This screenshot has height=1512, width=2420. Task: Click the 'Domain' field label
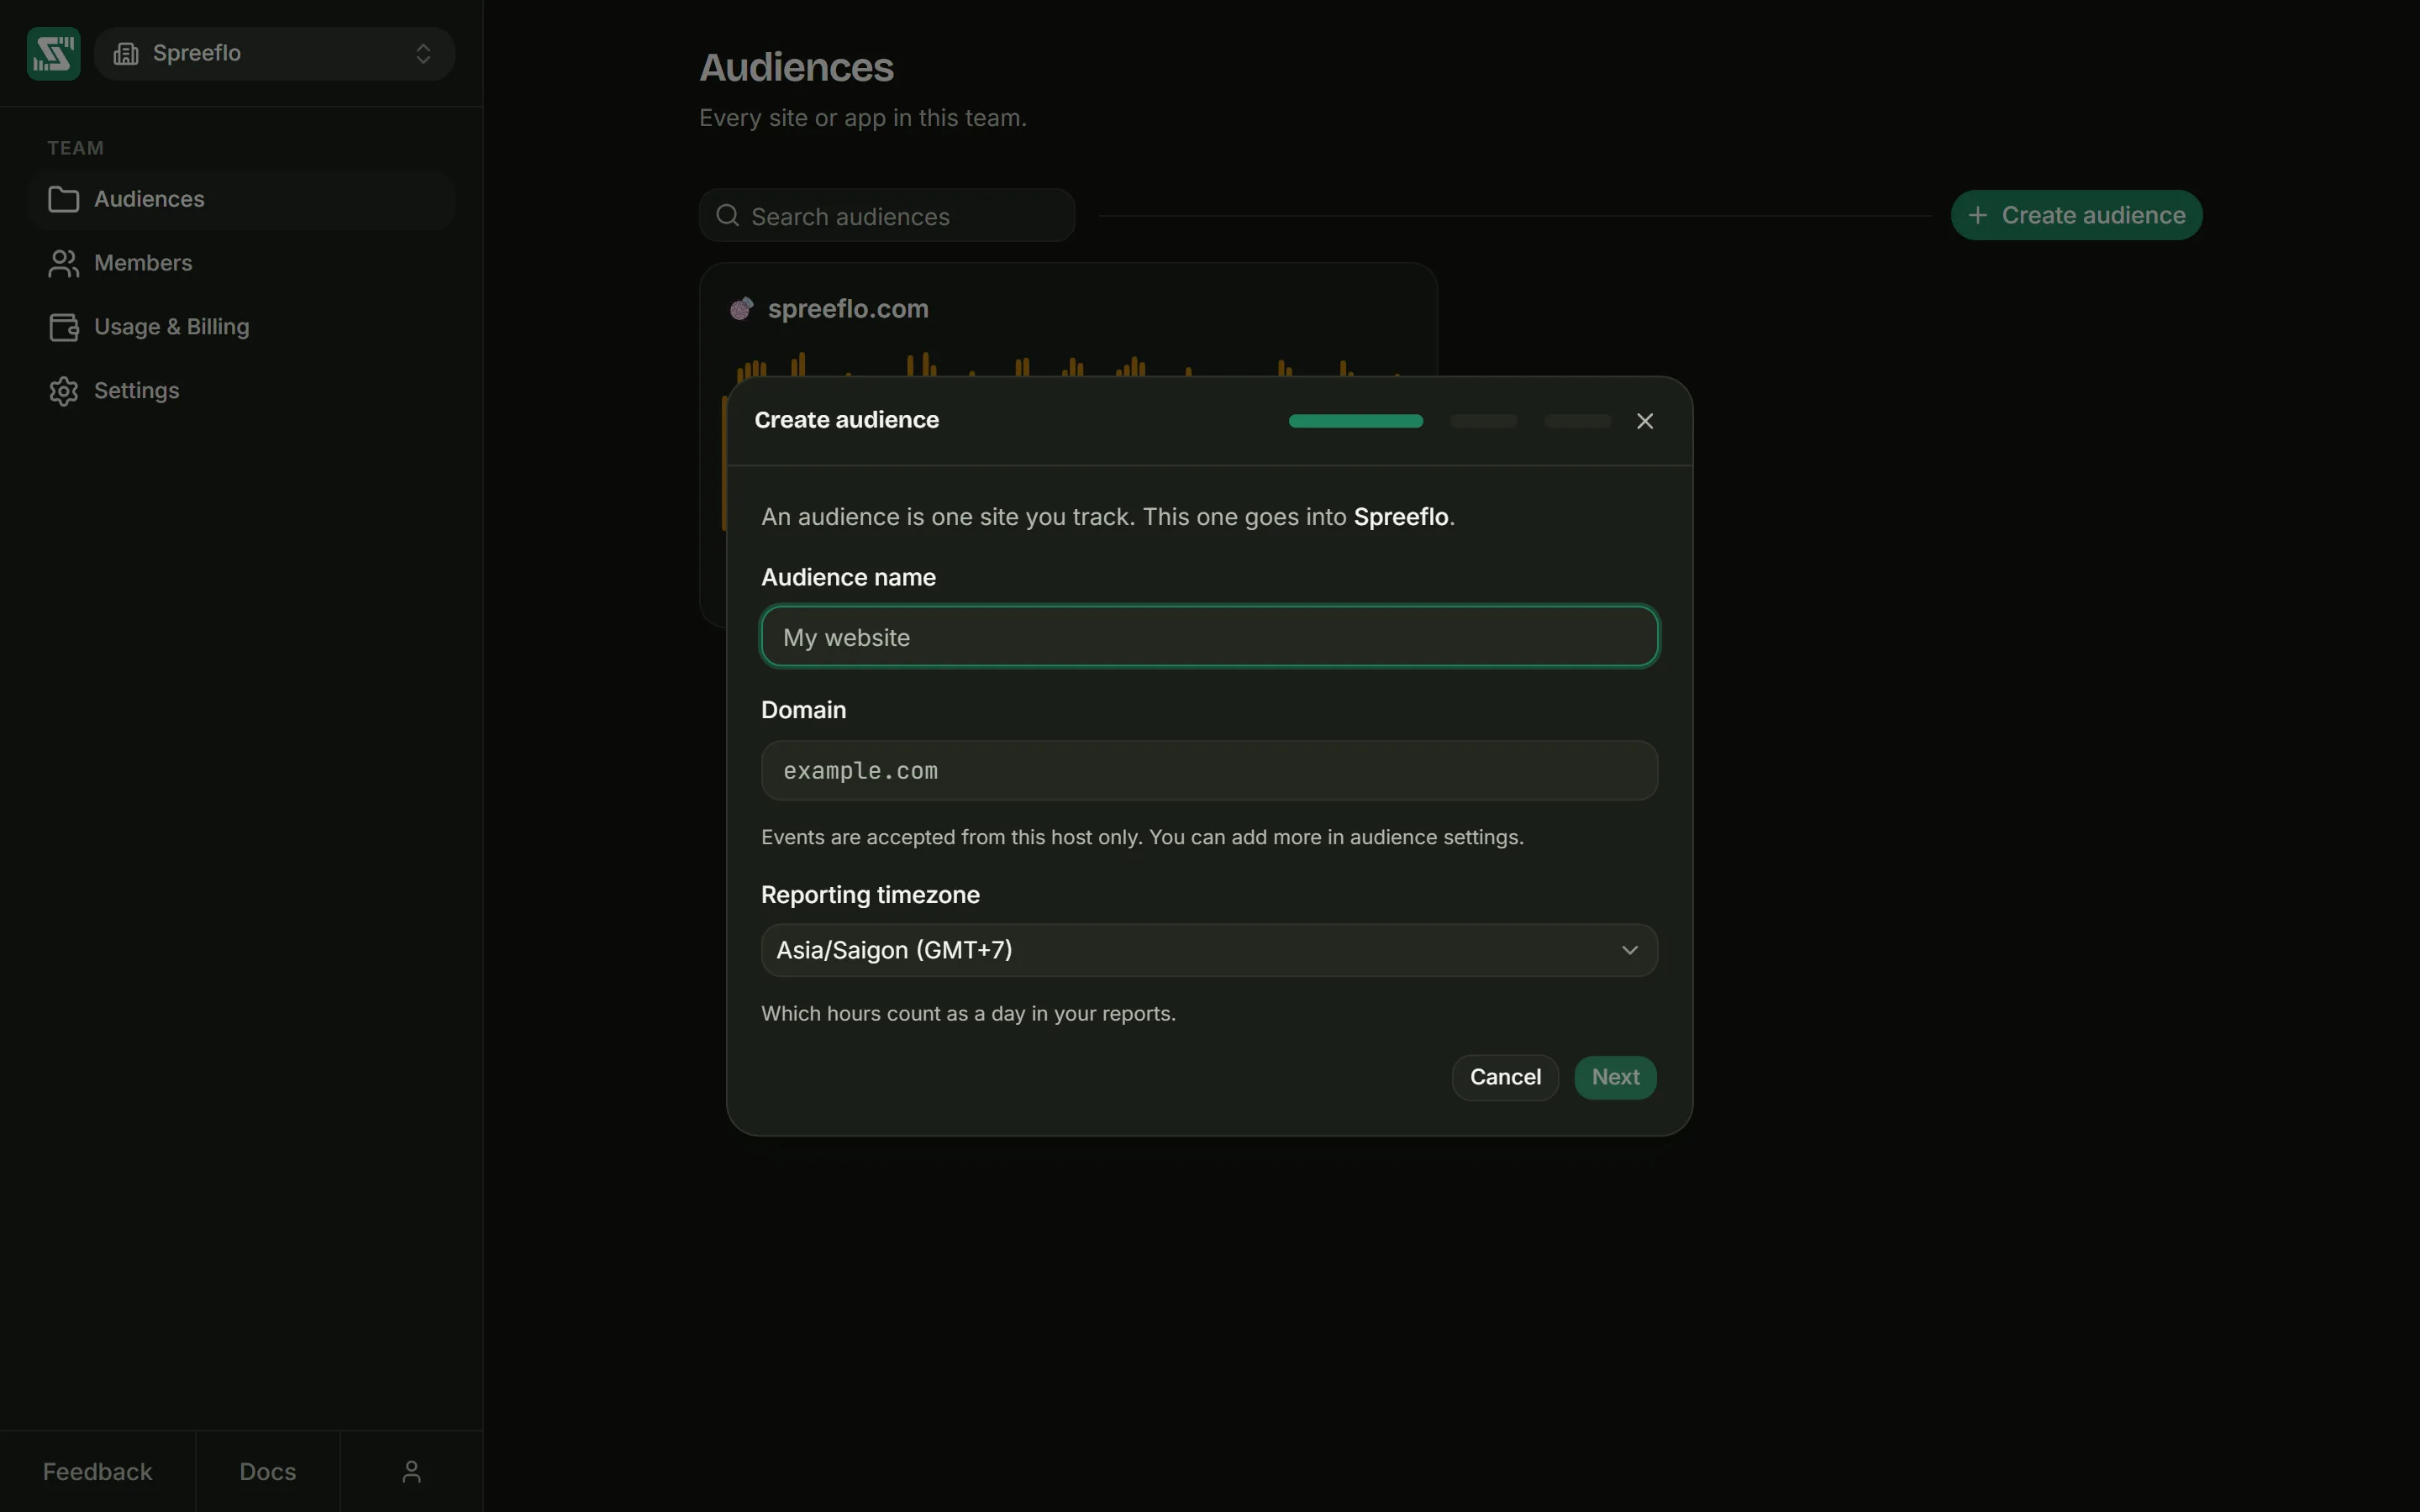pos(803,710)
